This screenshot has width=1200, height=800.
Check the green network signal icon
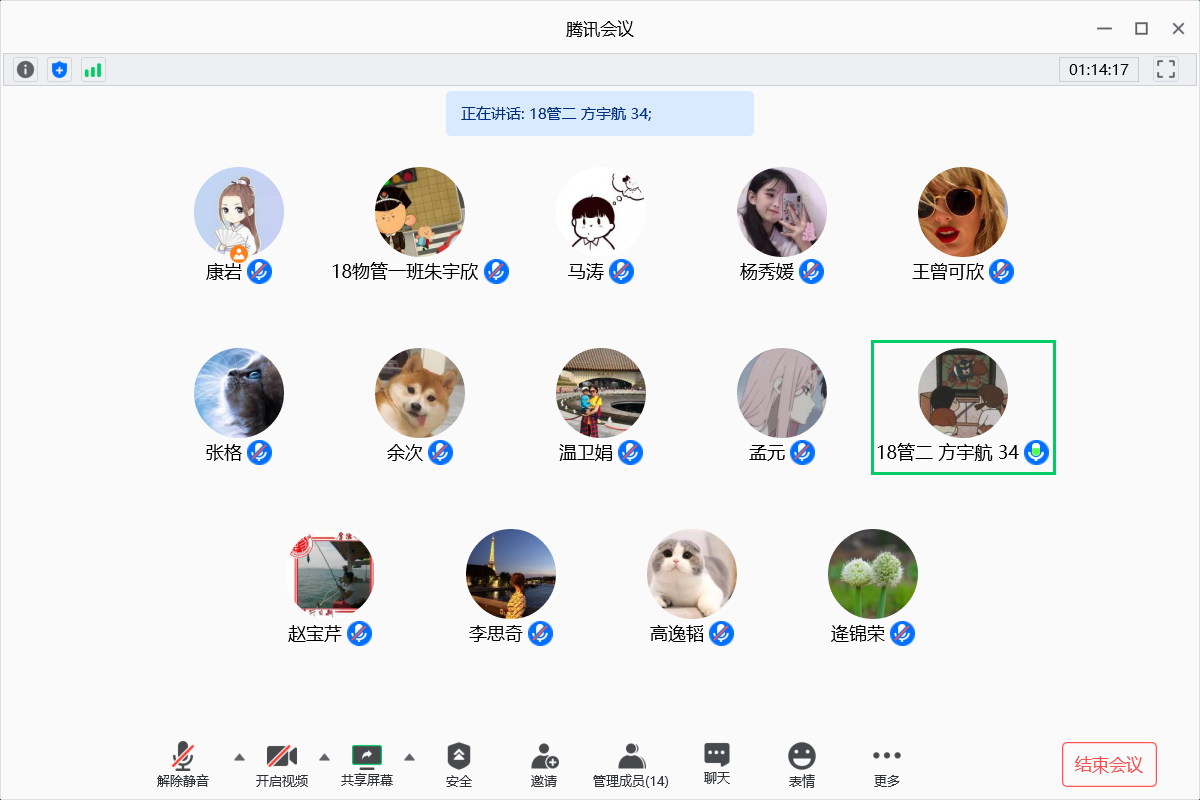point(93,70)
